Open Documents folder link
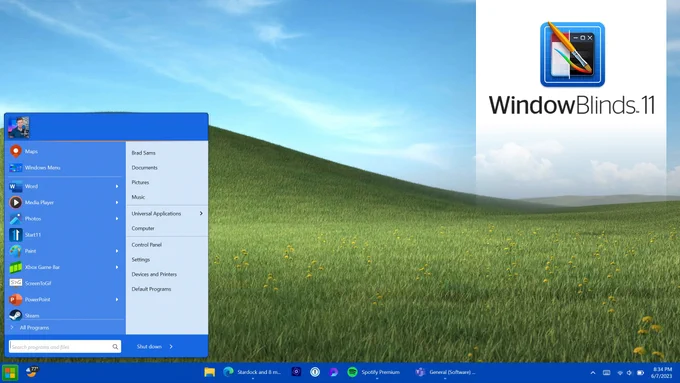This screenshot has height=383, width=680. tap(144, 167)
